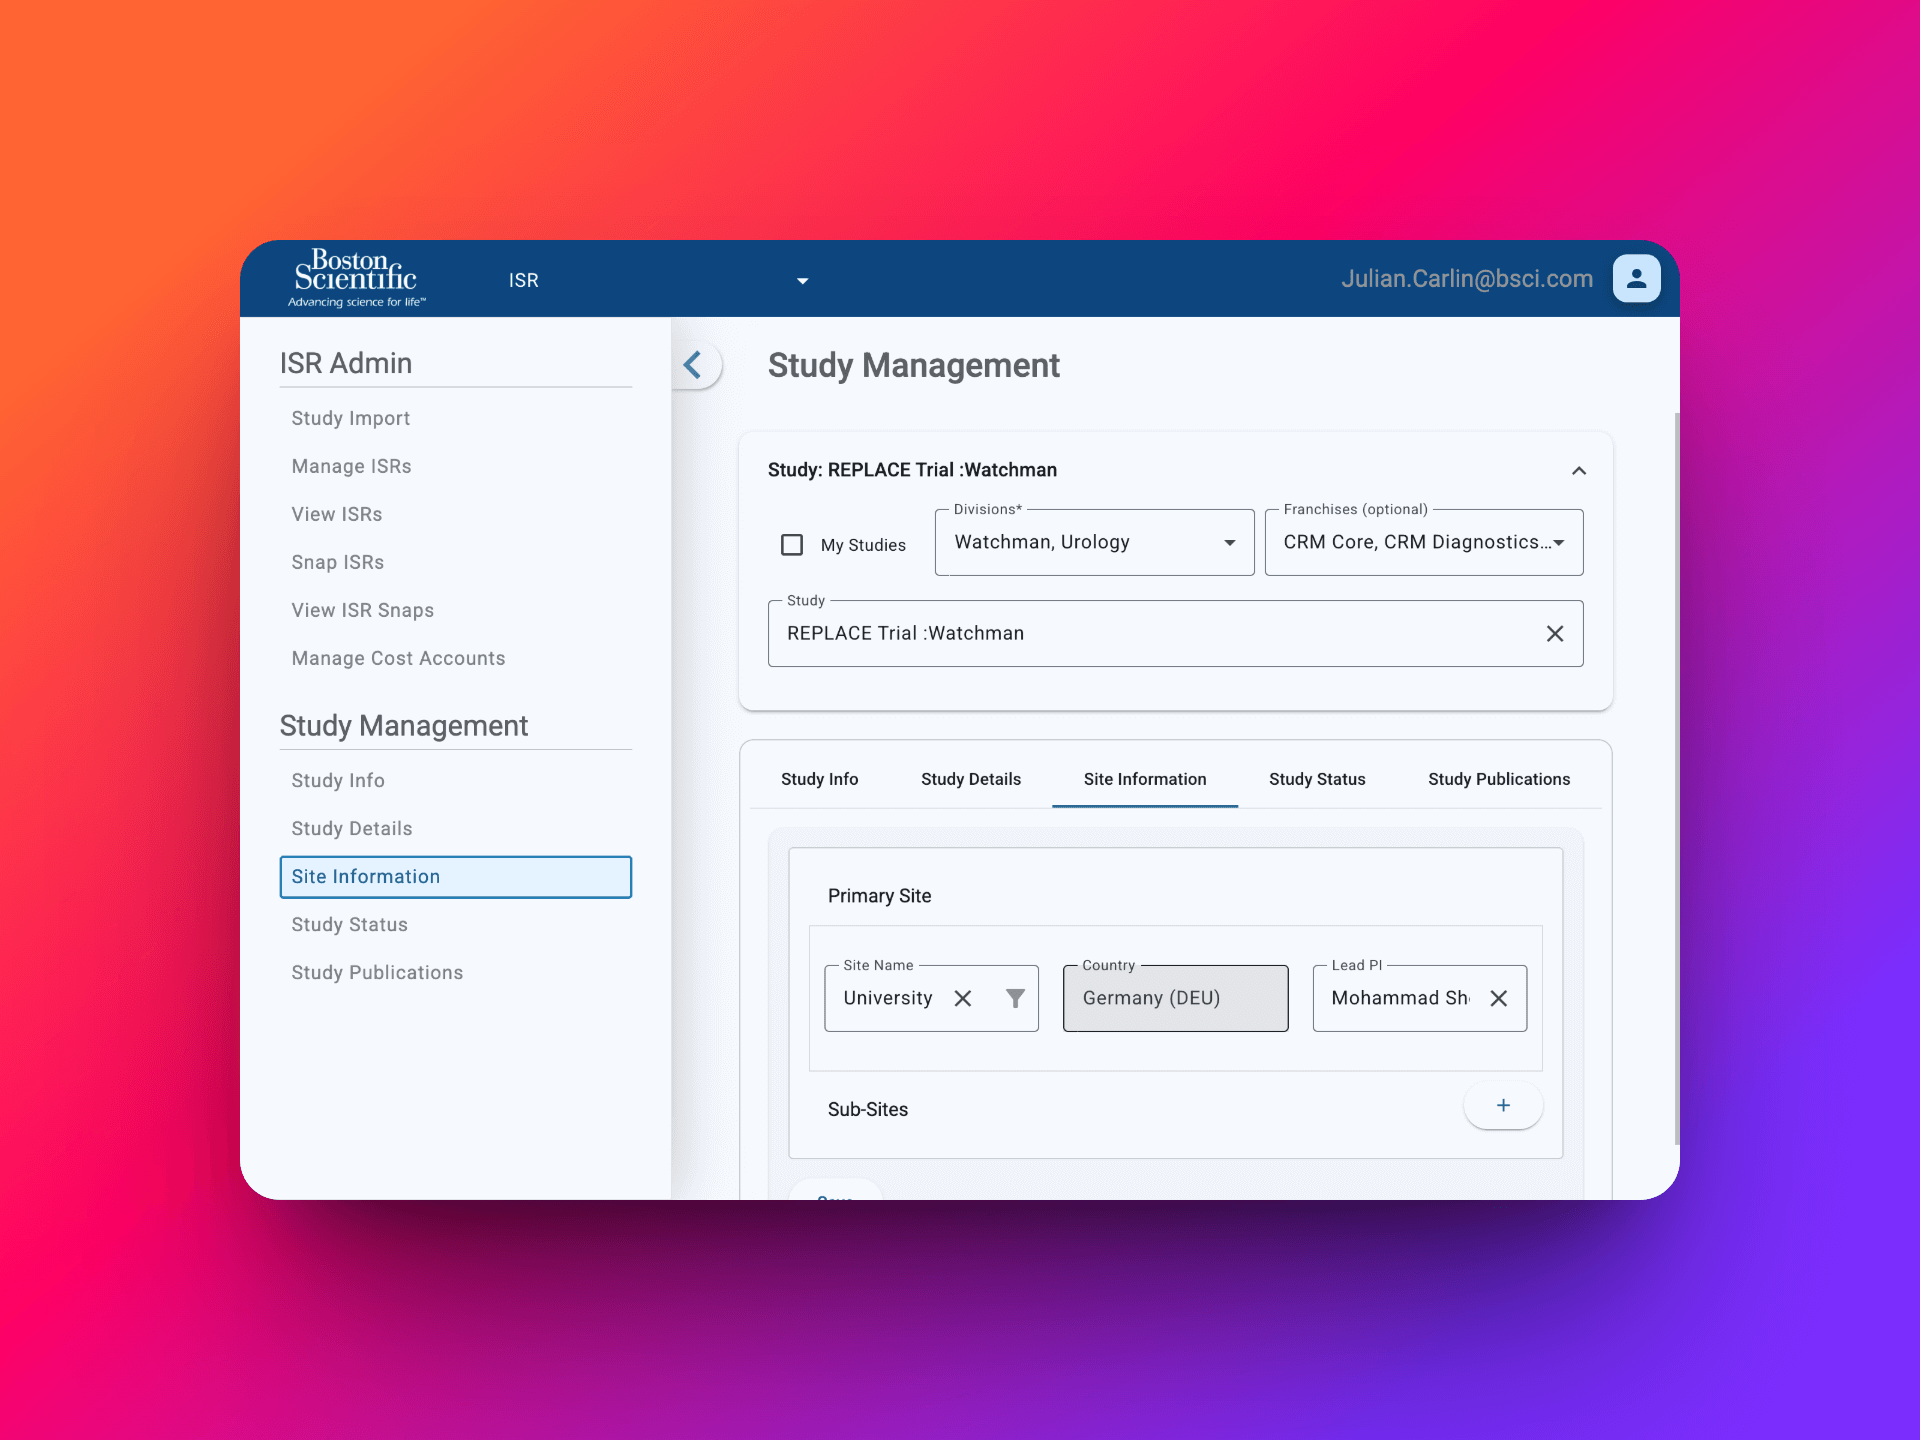Click the Country Germany (DEU) field
This screenshot has height=1440, width=1920.
(x=1175, y=998)
